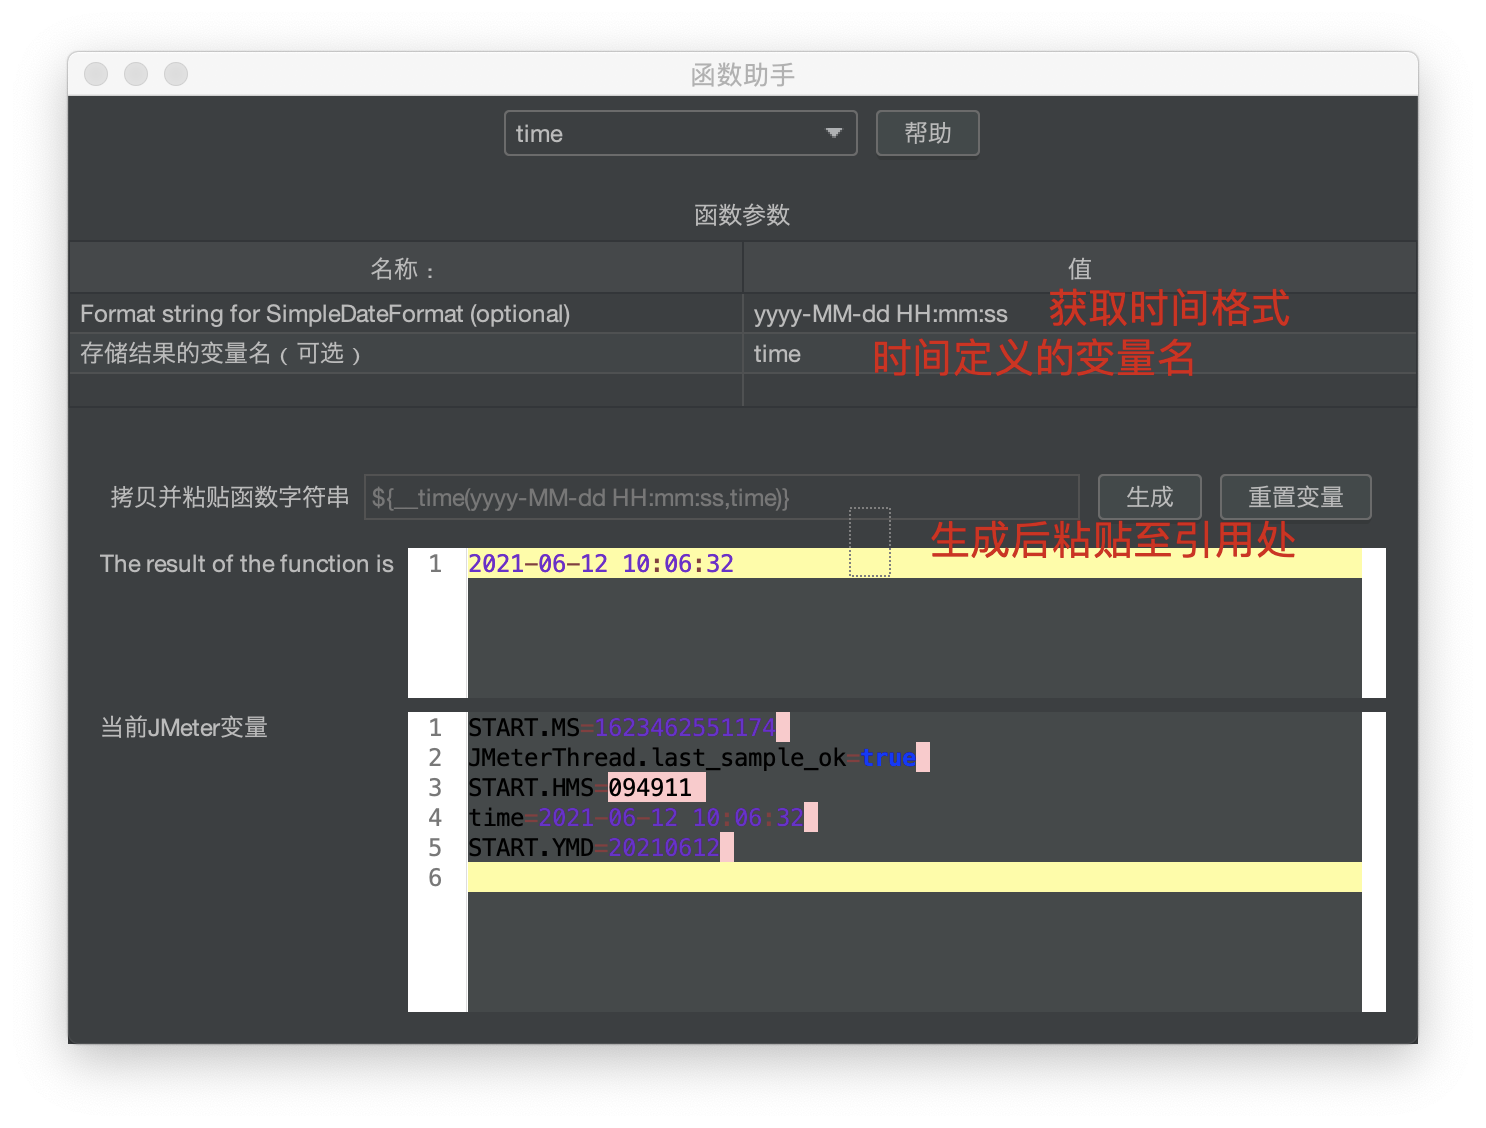Screen dimensions: 1486x1128
Task: Minimize the 函数助手 window
Action: point(136,73)
